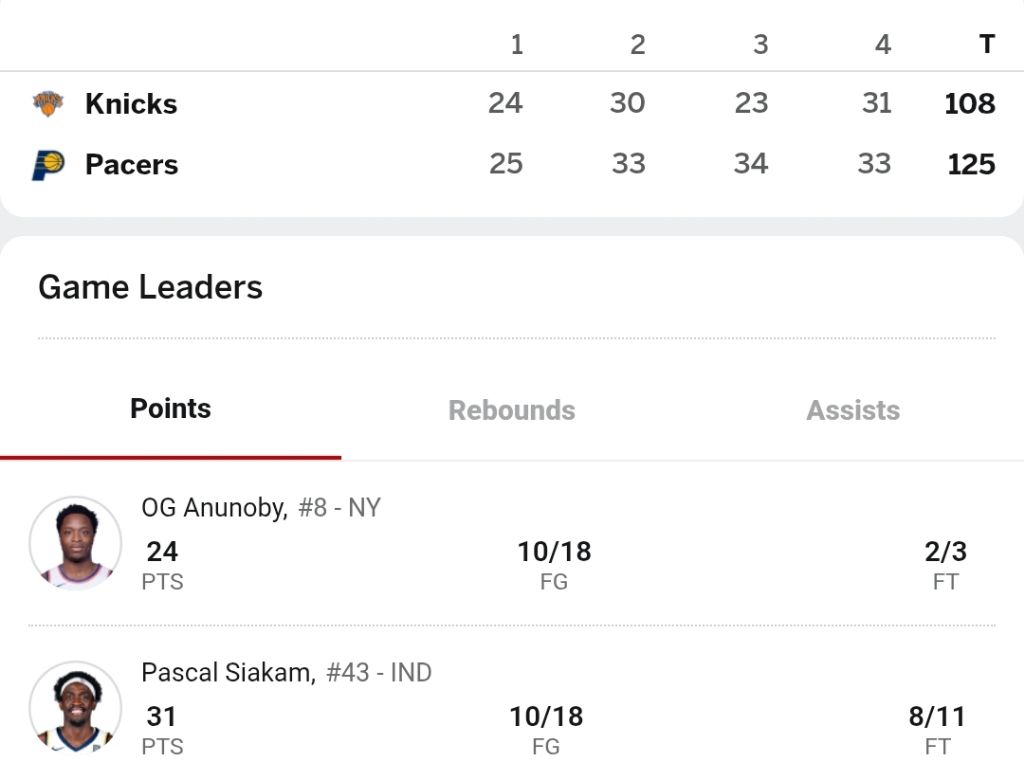The image size is (1024, 779).
Task: Select the Points tab
Action: [x=171, y=409]
